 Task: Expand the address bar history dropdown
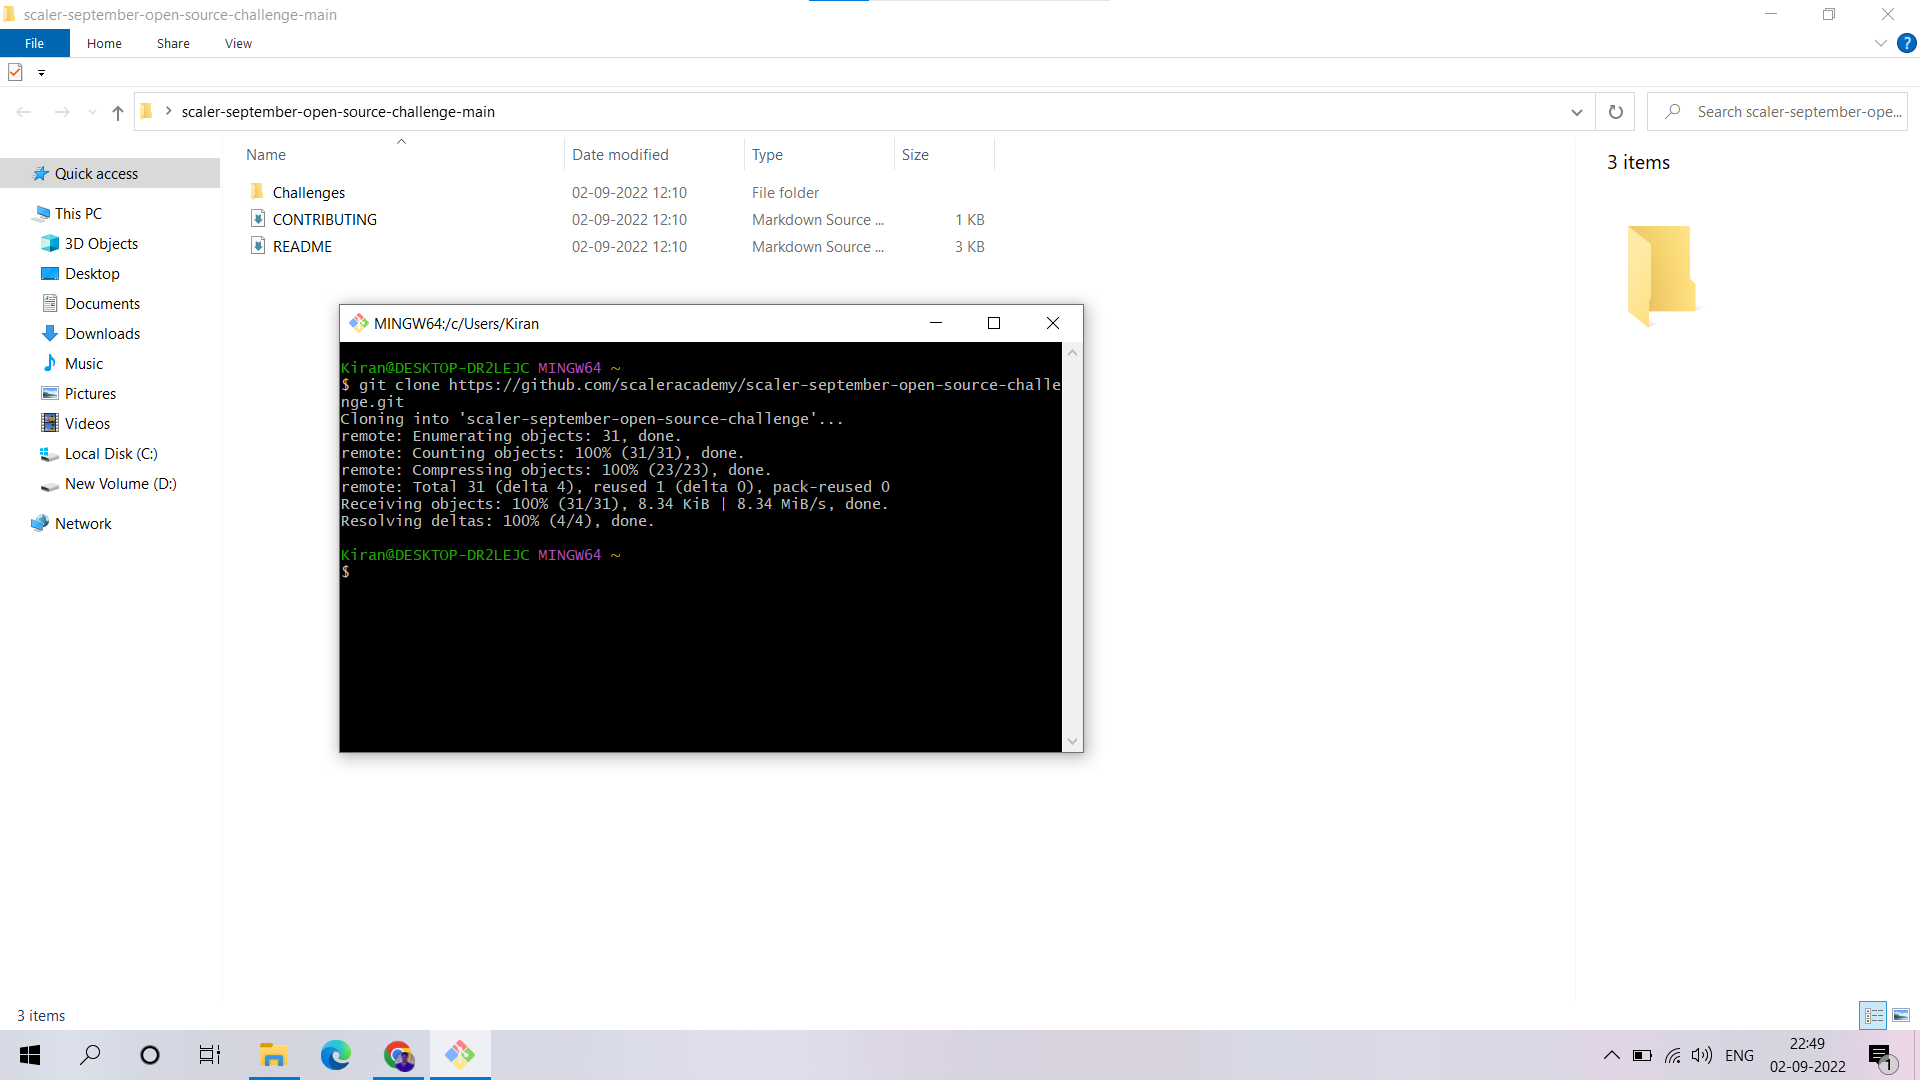[x=1576, y=112]
